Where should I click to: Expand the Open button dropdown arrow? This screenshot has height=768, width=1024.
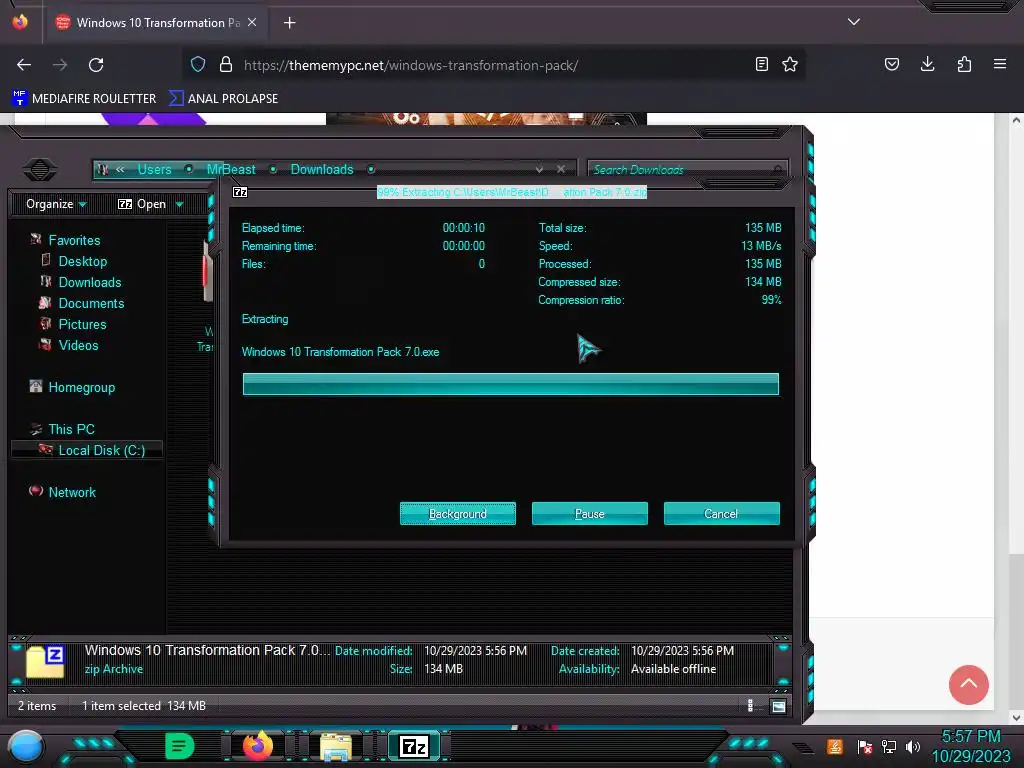180,204
